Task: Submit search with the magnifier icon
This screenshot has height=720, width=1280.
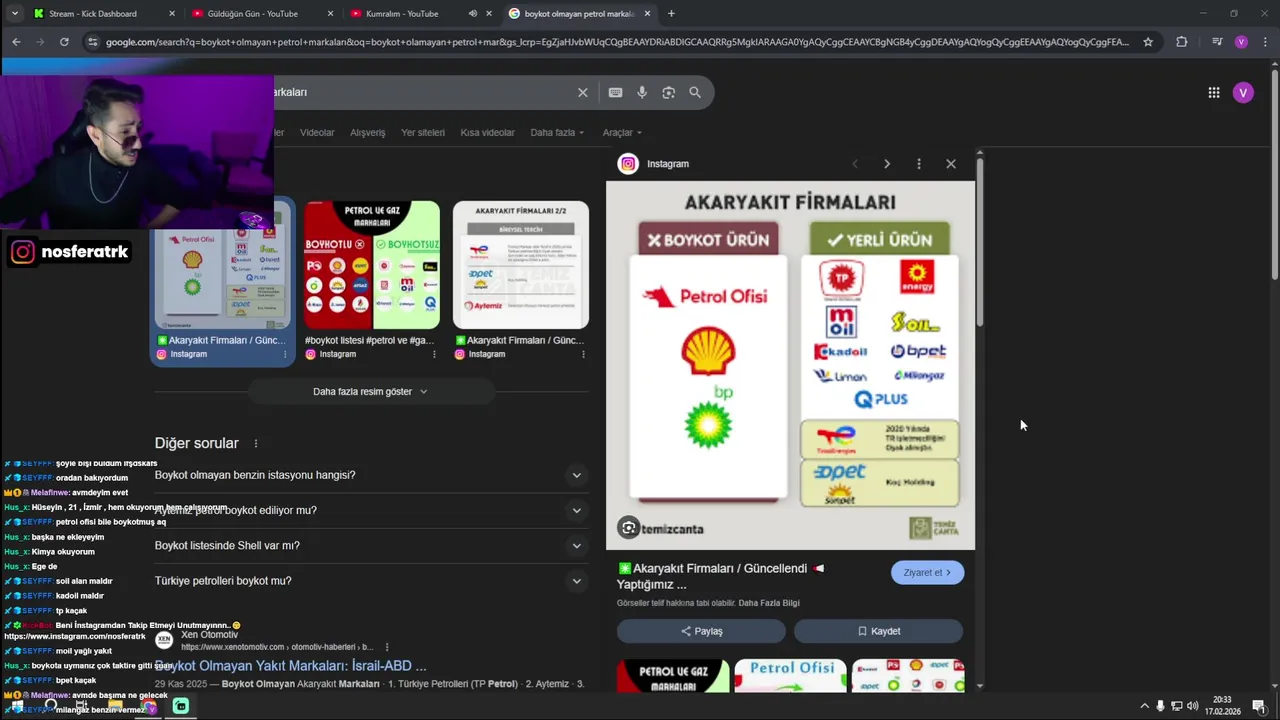Action: coord(695,92)
